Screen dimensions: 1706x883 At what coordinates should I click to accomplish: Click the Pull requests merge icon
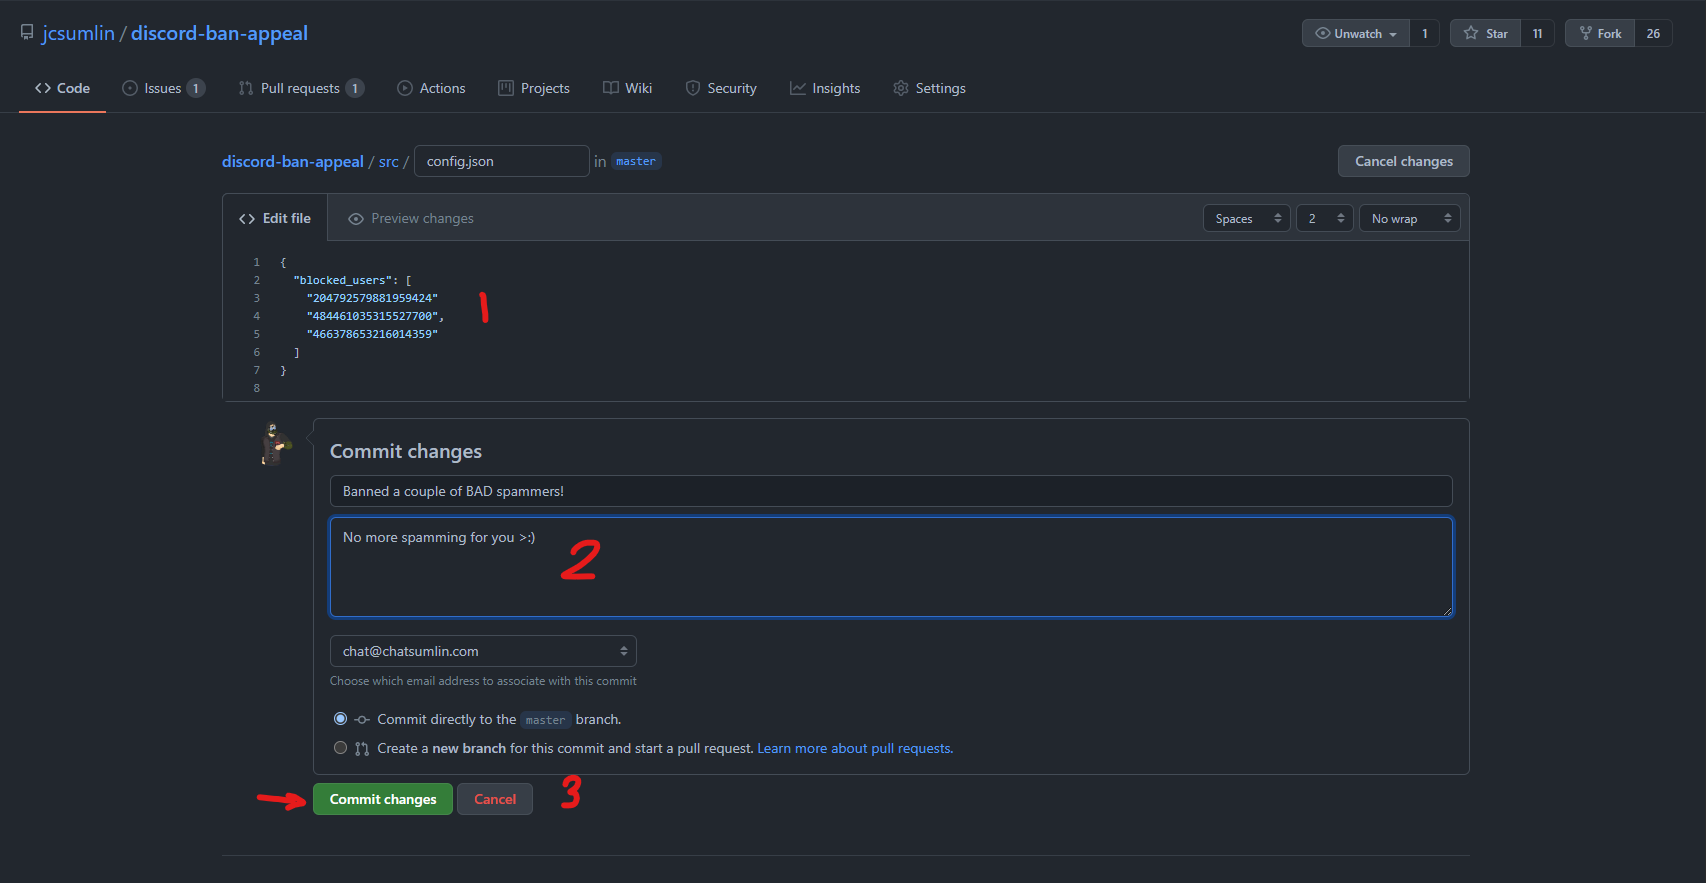[x=246, y=88]
